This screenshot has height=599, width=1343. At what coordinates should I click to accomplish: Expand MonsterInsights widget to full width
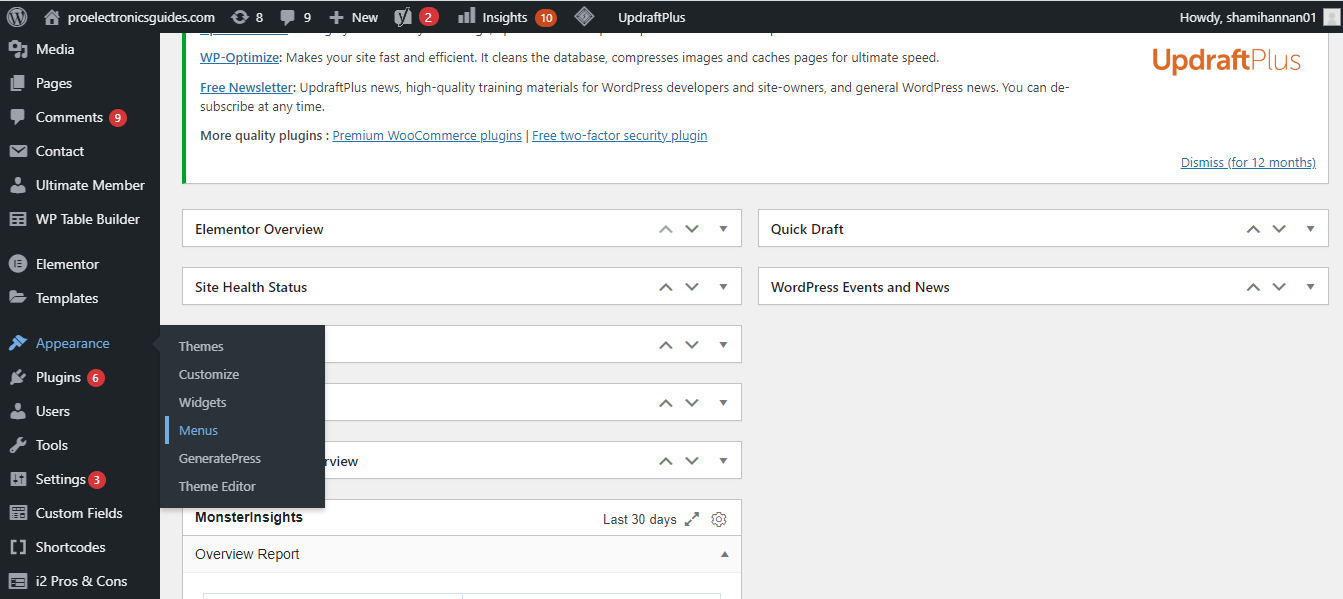[x=692, y=519]
